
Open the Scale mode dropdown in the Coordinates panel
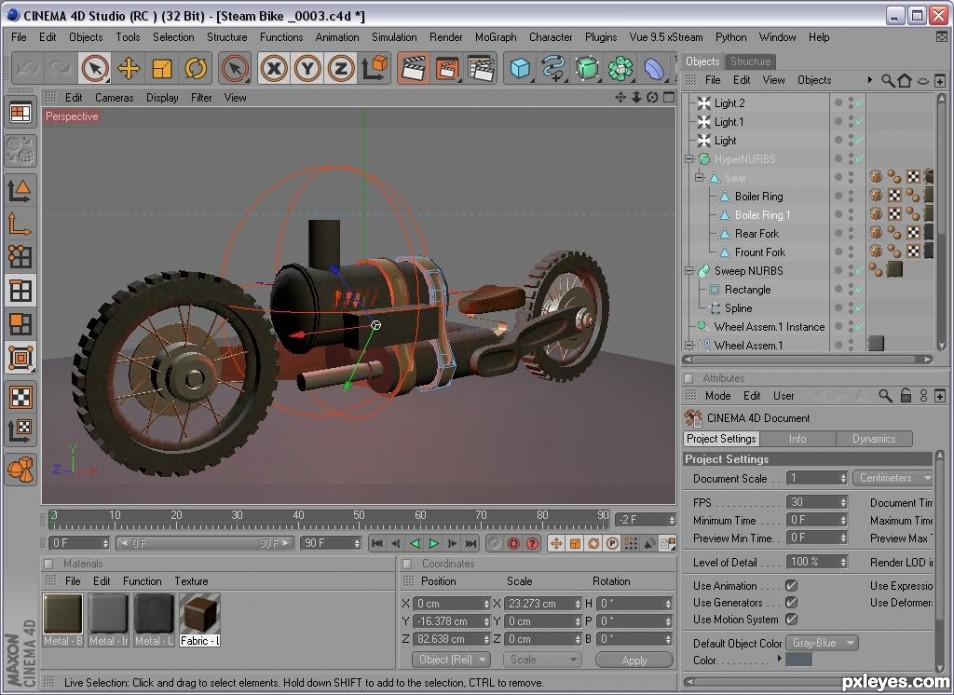pos(541,660)
